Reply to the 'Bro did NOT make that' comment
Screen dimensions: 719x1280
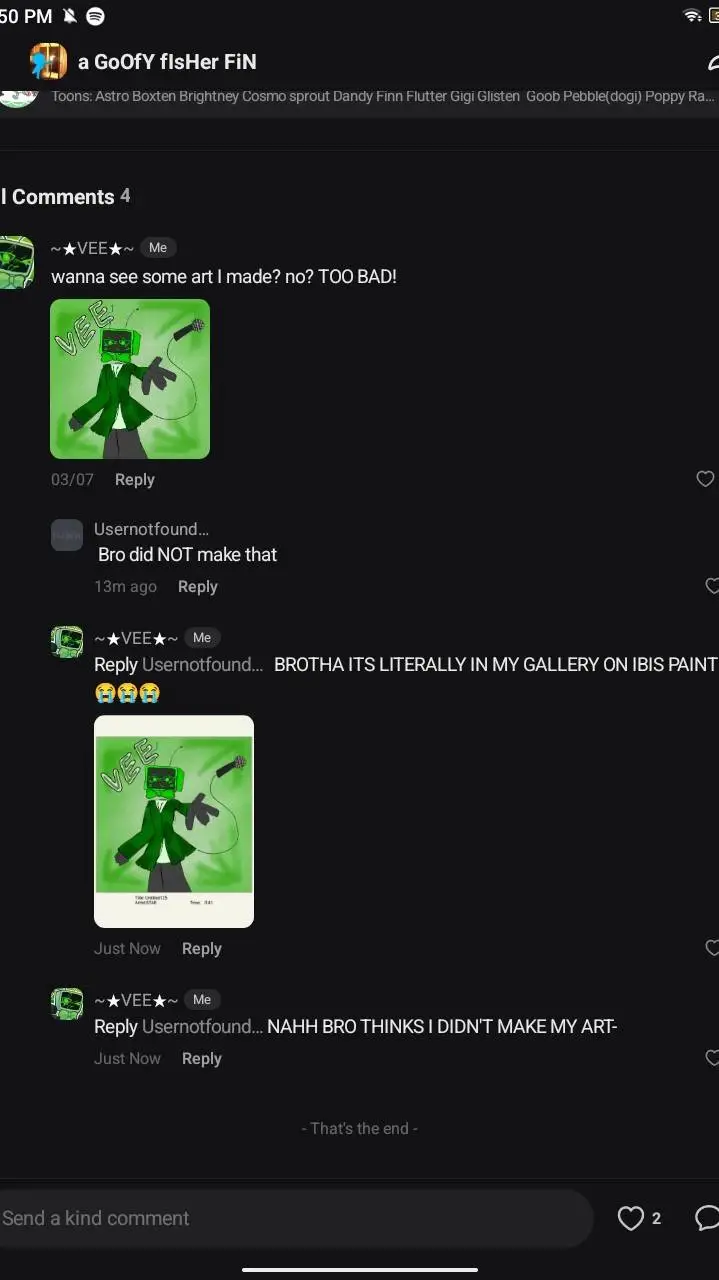click(197, 587)
